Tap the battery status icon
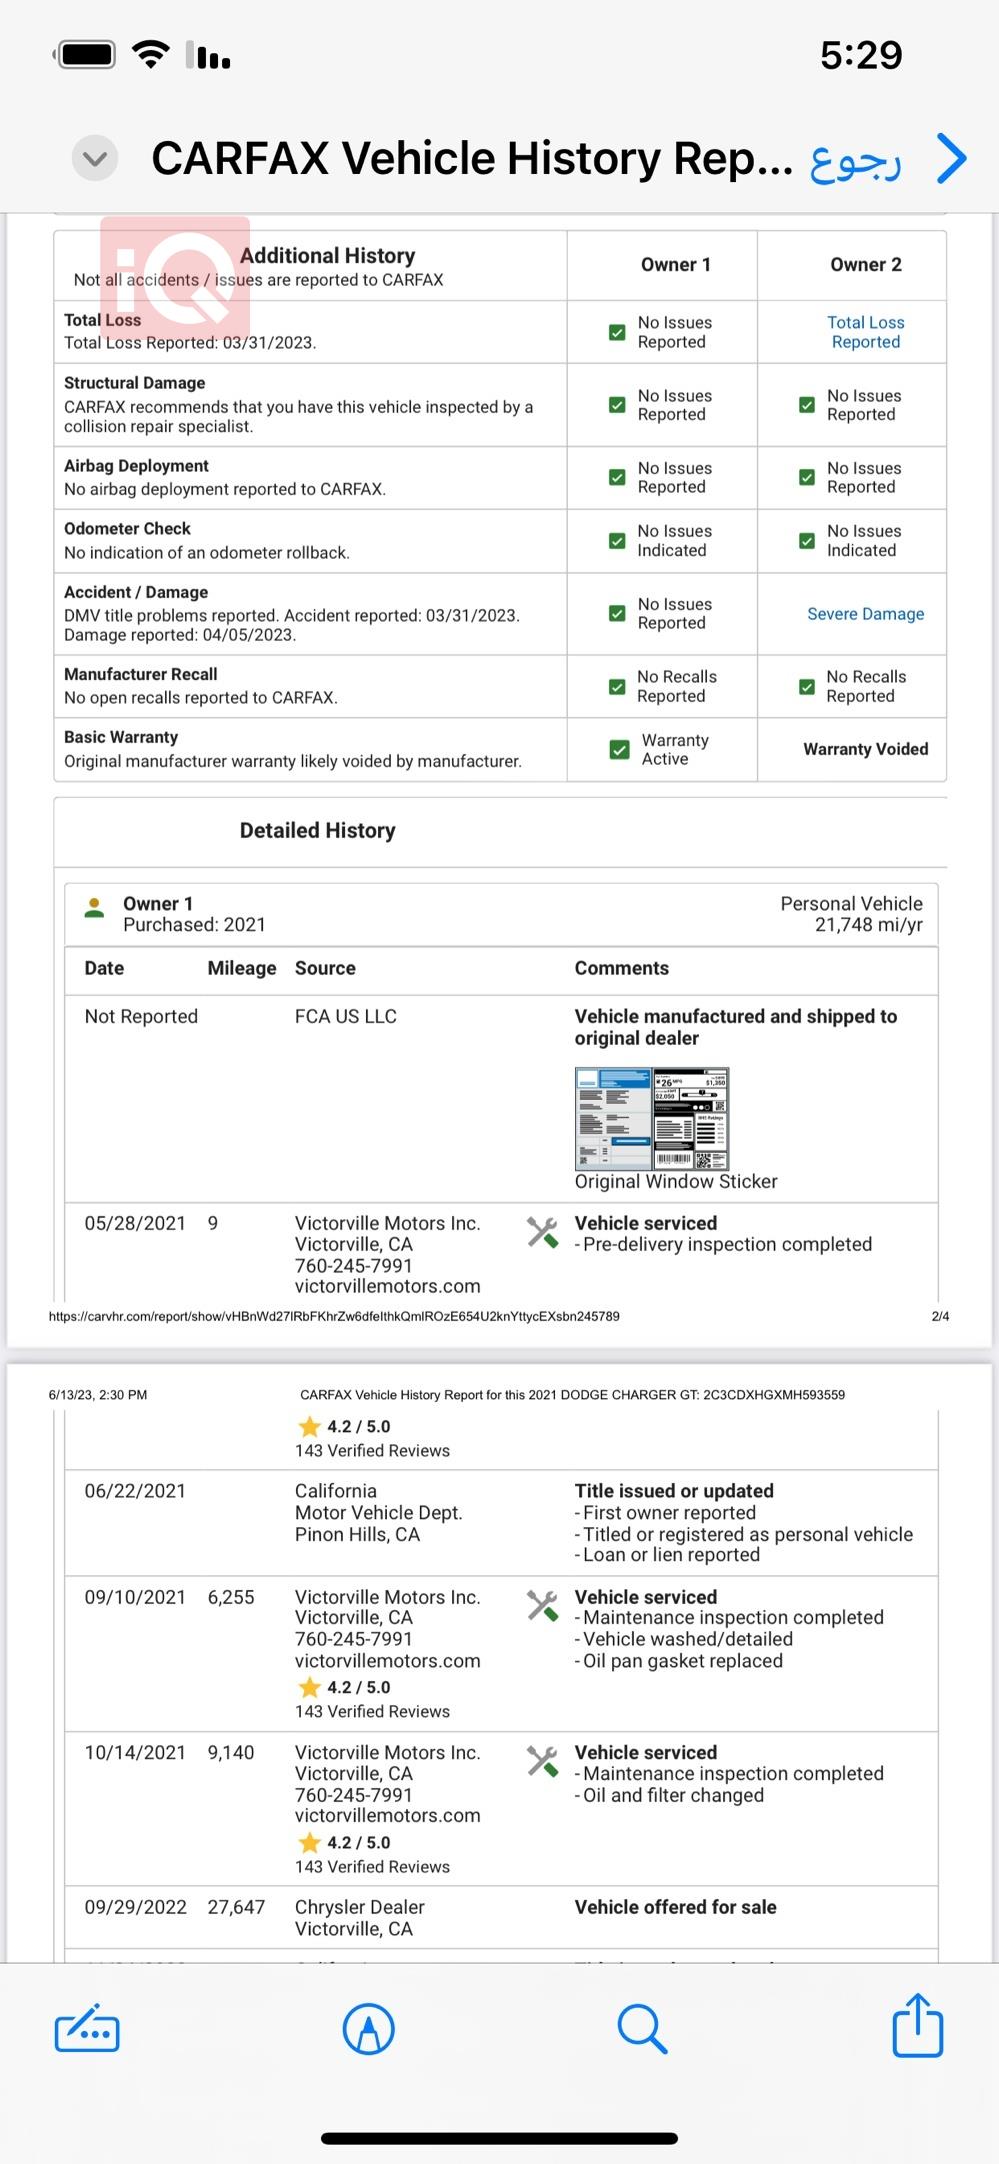 coord(86,54)
